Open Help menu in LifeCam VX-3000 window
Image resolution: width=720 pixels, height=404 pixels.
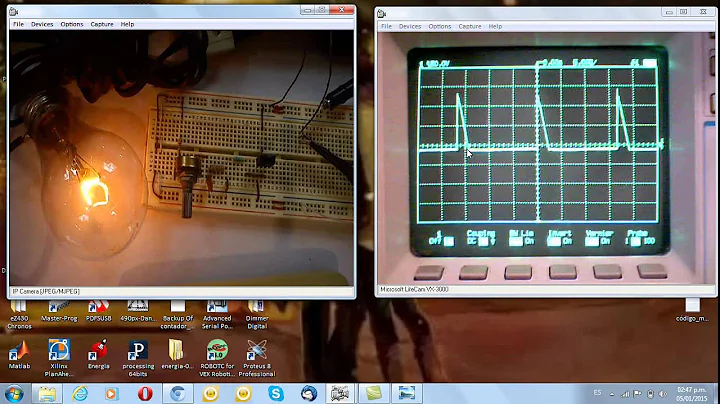pyautogui.click(x=495, y=27)
